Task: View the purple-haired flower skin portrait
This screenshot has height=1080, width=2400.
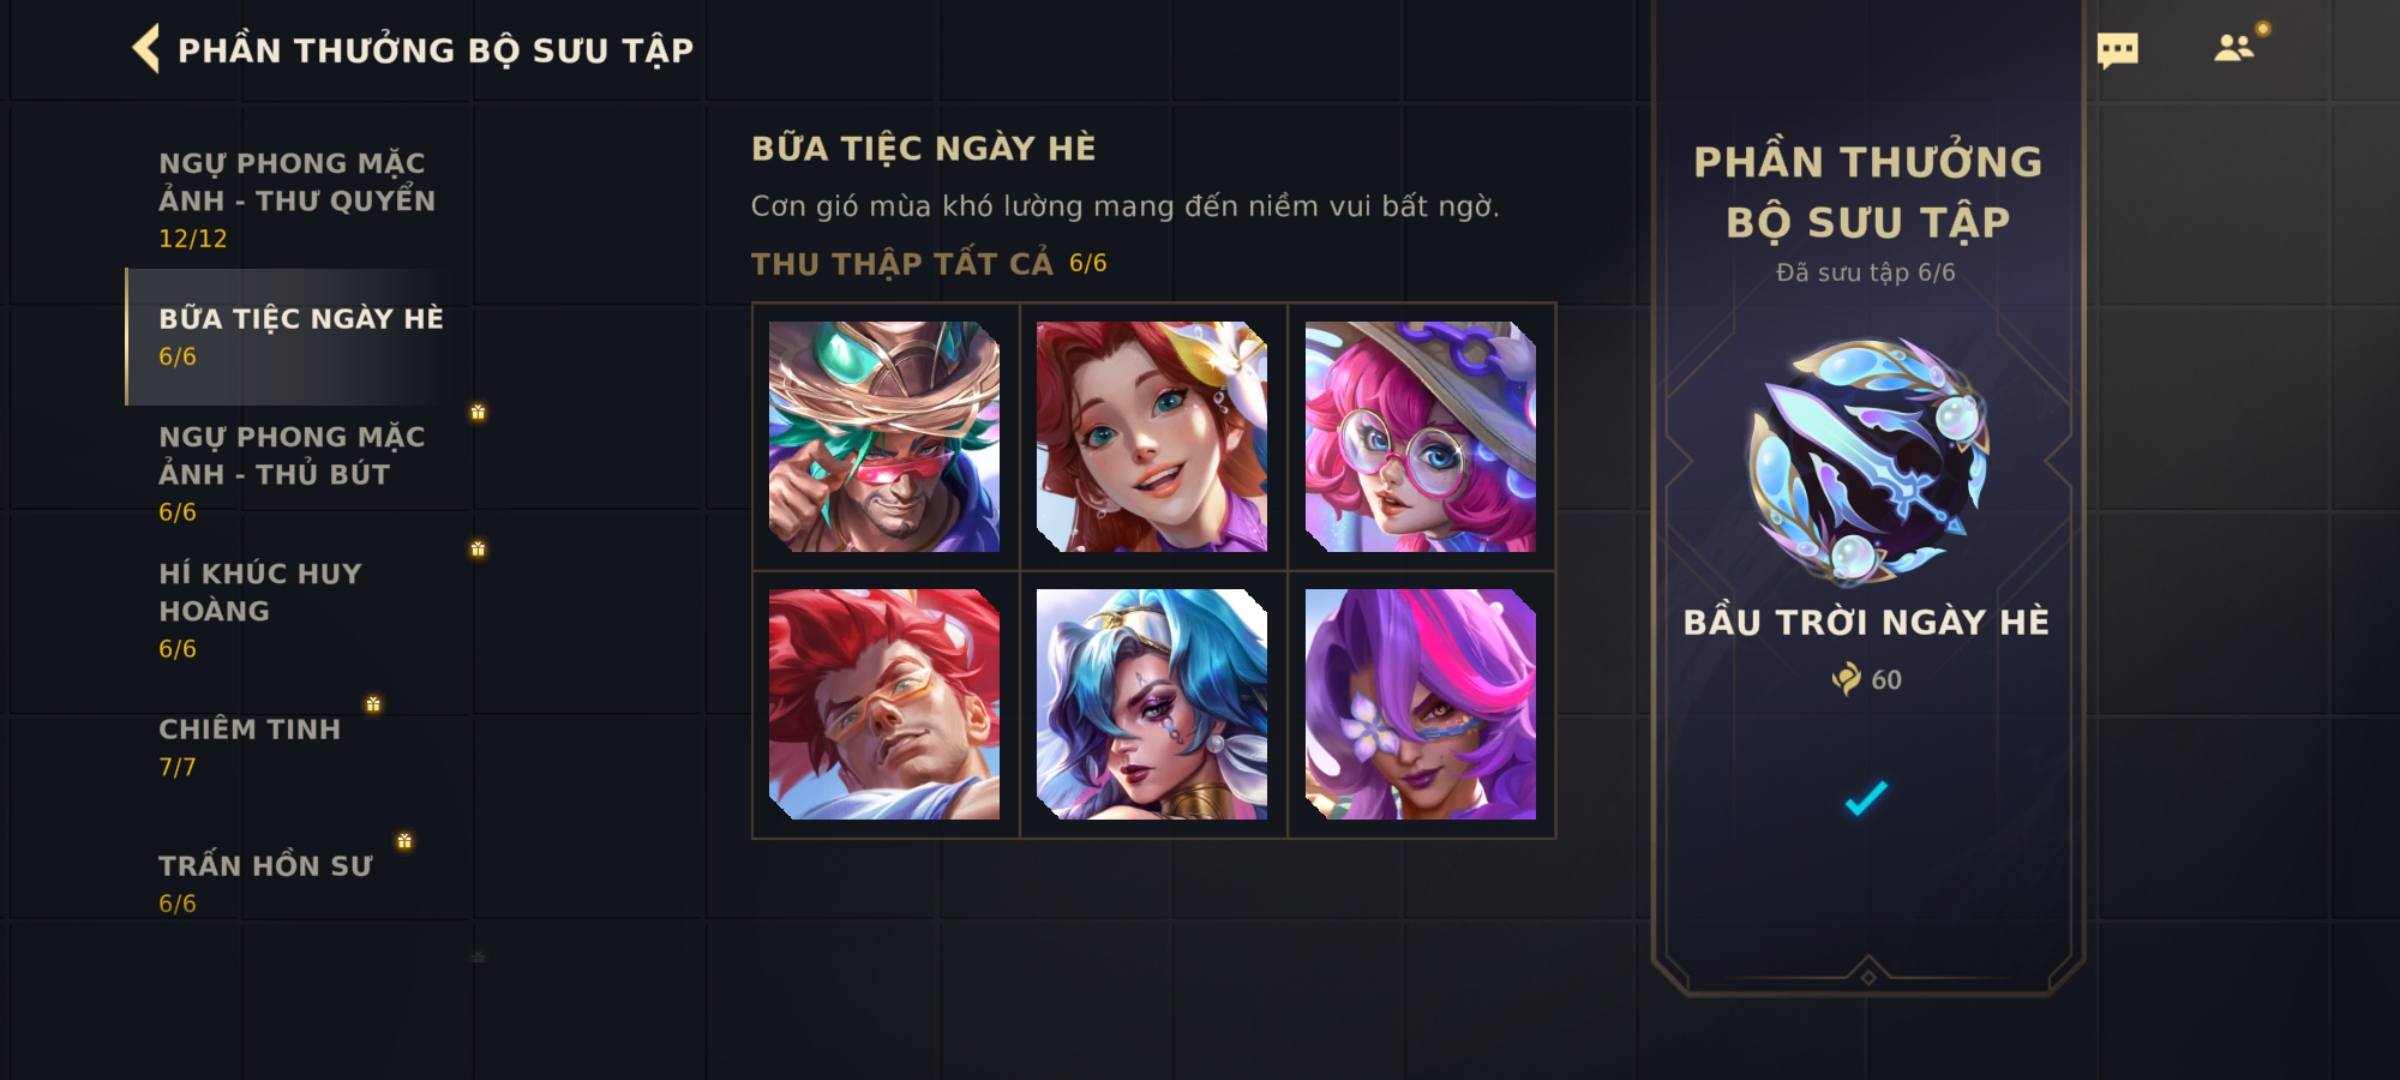Action: [x=1420, y=704]
